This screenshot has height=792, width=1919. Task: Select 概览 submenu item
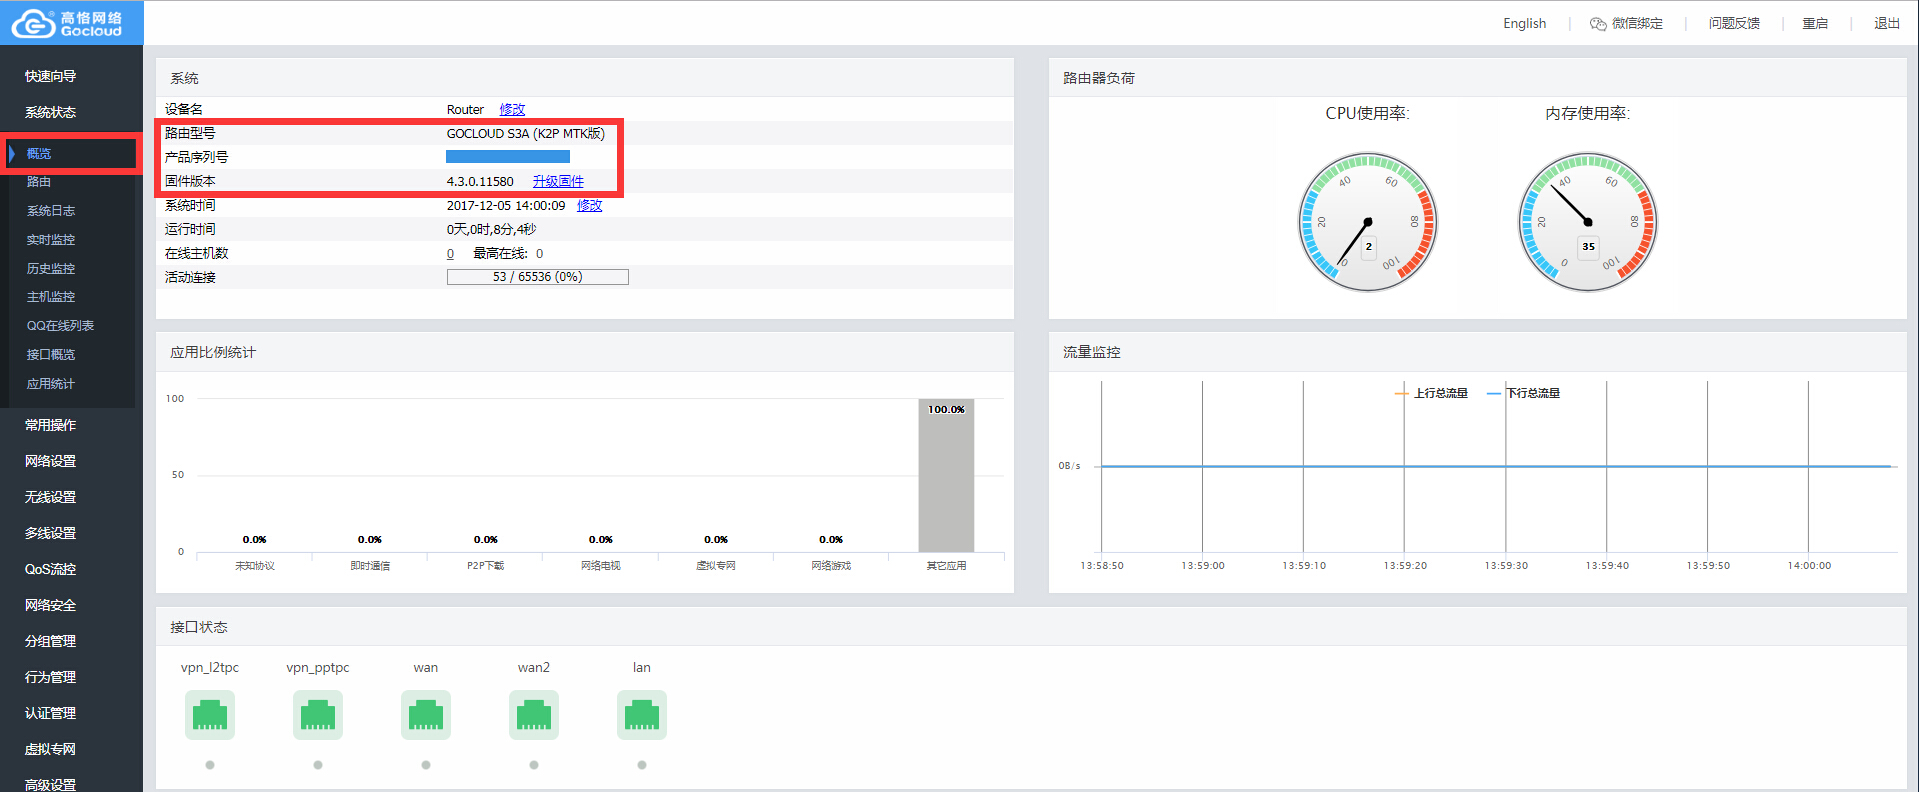click(39, 153)
